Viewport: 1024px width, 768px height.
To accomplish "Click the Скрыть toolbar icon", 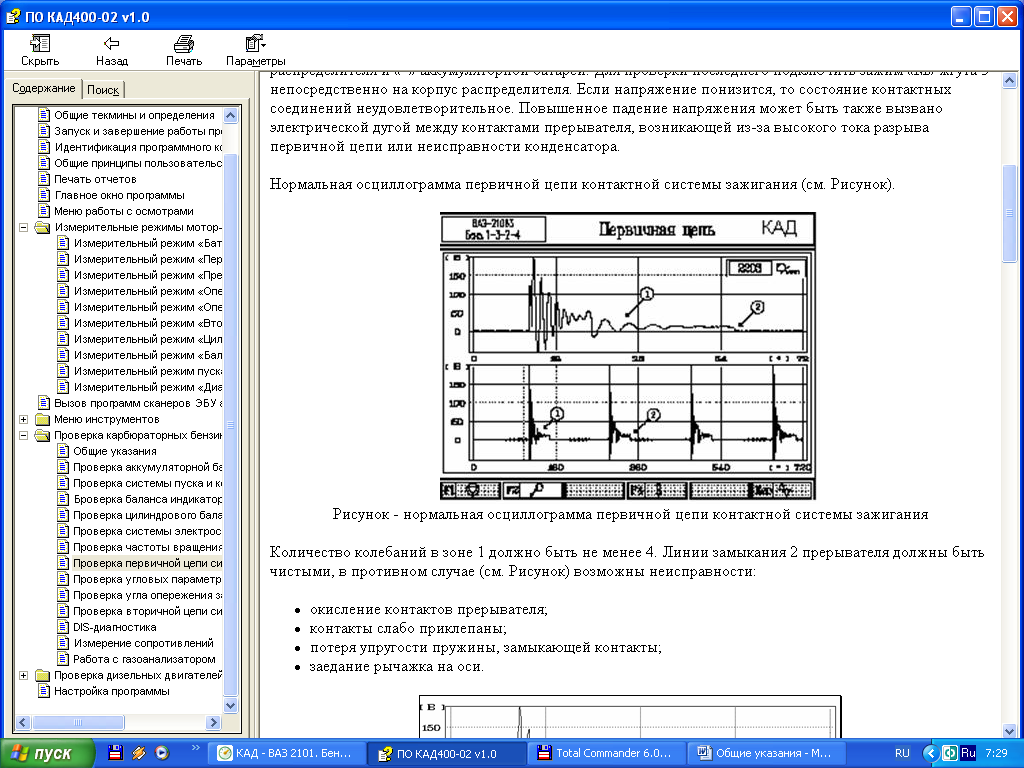I will point(40,44).
